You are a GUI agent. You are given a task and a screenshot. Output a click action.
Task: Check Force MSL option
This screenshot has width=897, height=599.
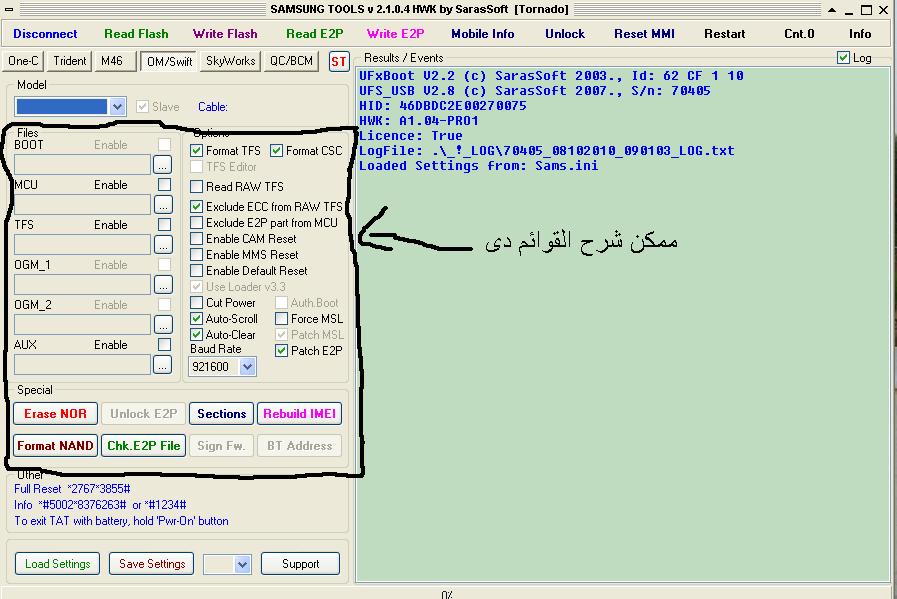(x=281, y=319)
